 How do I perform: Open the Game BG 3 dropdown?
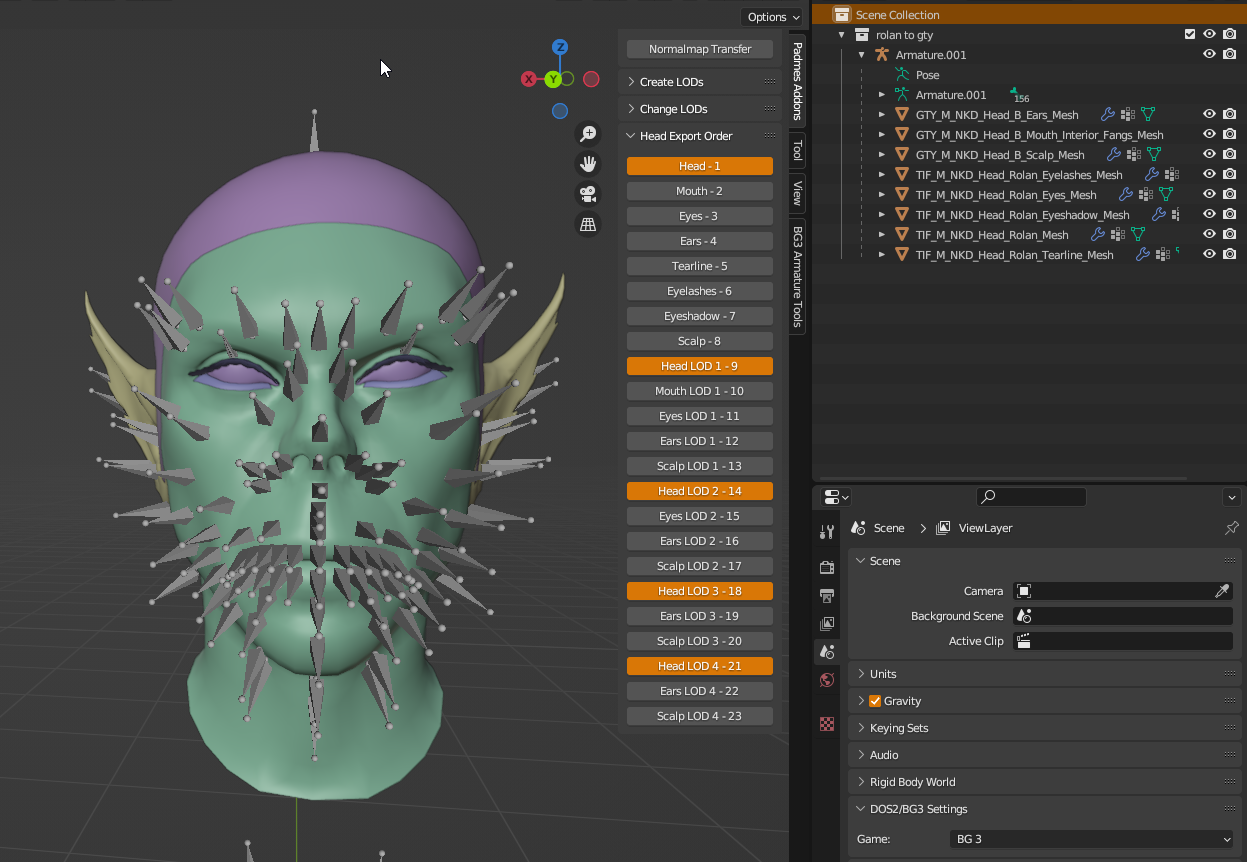pos(1092,839)
